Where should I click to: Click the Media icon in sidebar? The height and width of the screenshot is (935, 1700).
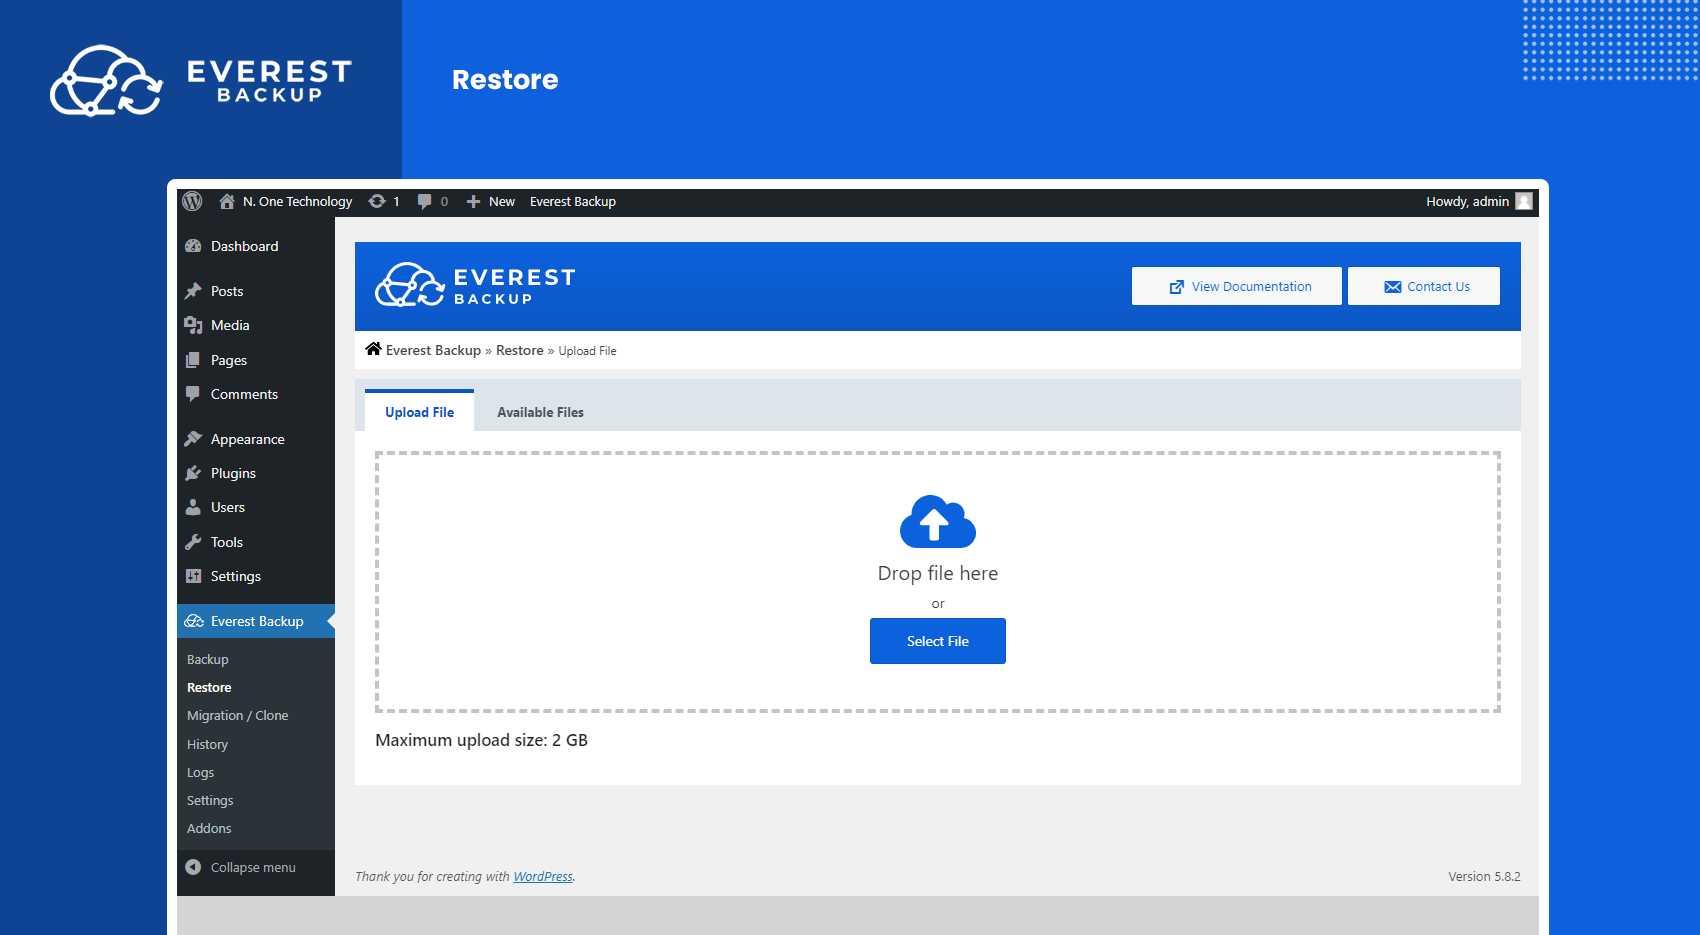point(194,325)
